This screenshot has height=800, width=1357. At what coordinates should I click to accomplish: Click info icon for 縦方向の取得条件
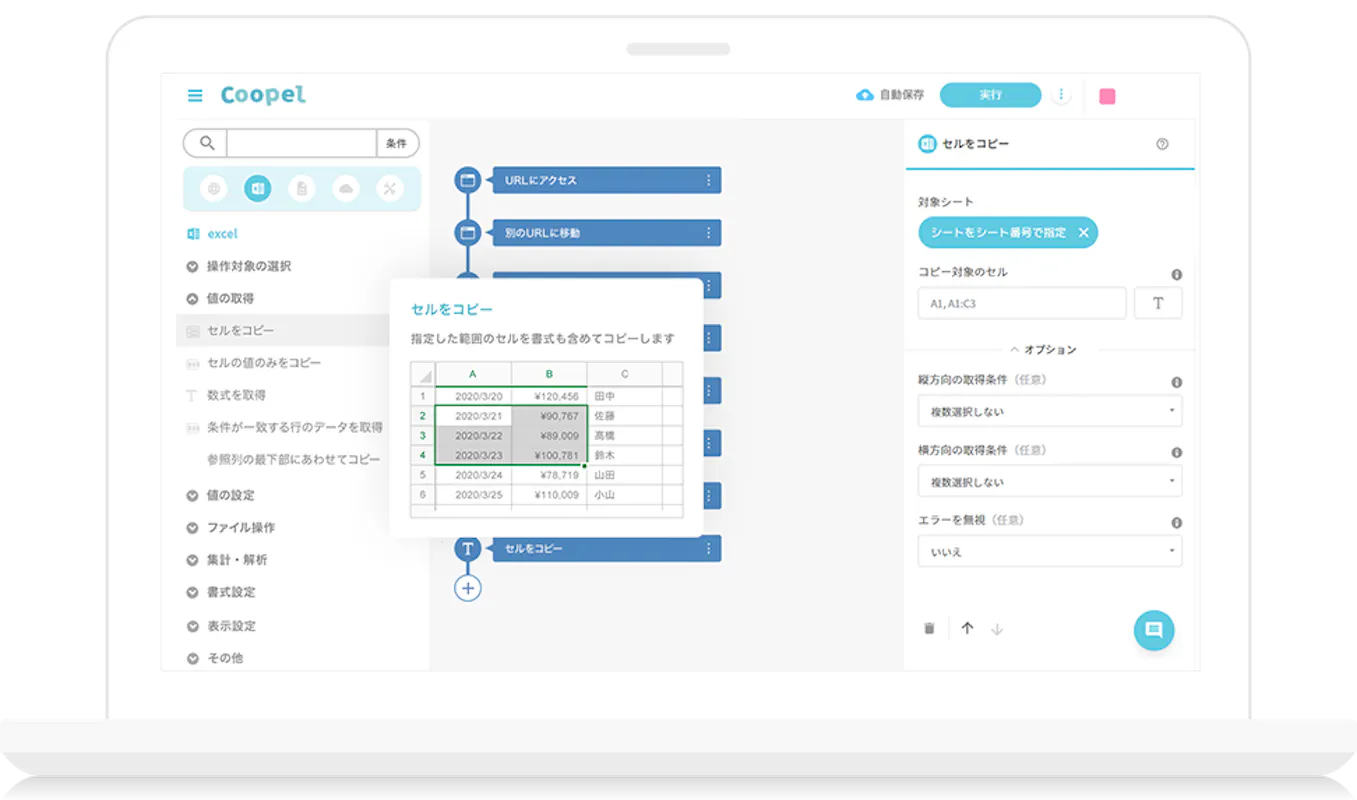click(1176, 382)
